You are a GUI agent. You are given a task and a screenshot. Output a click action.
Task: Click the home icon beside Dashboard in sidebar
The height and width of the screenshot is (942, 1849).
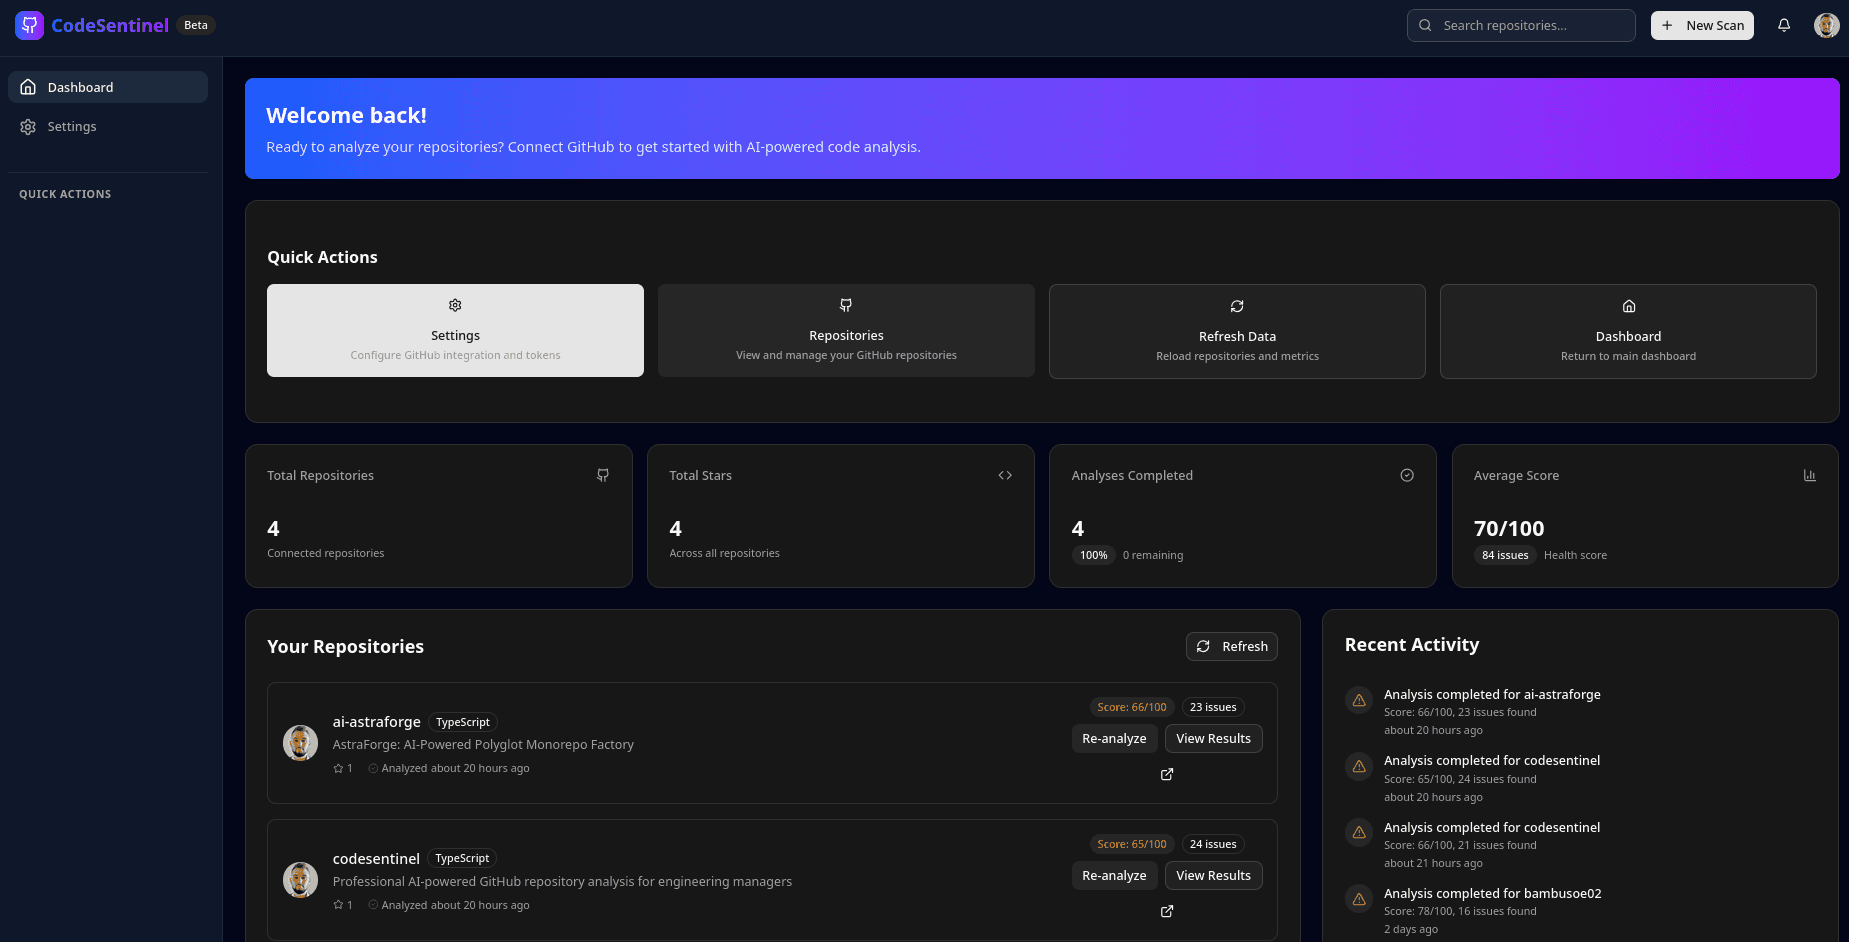tap(28, 87)
